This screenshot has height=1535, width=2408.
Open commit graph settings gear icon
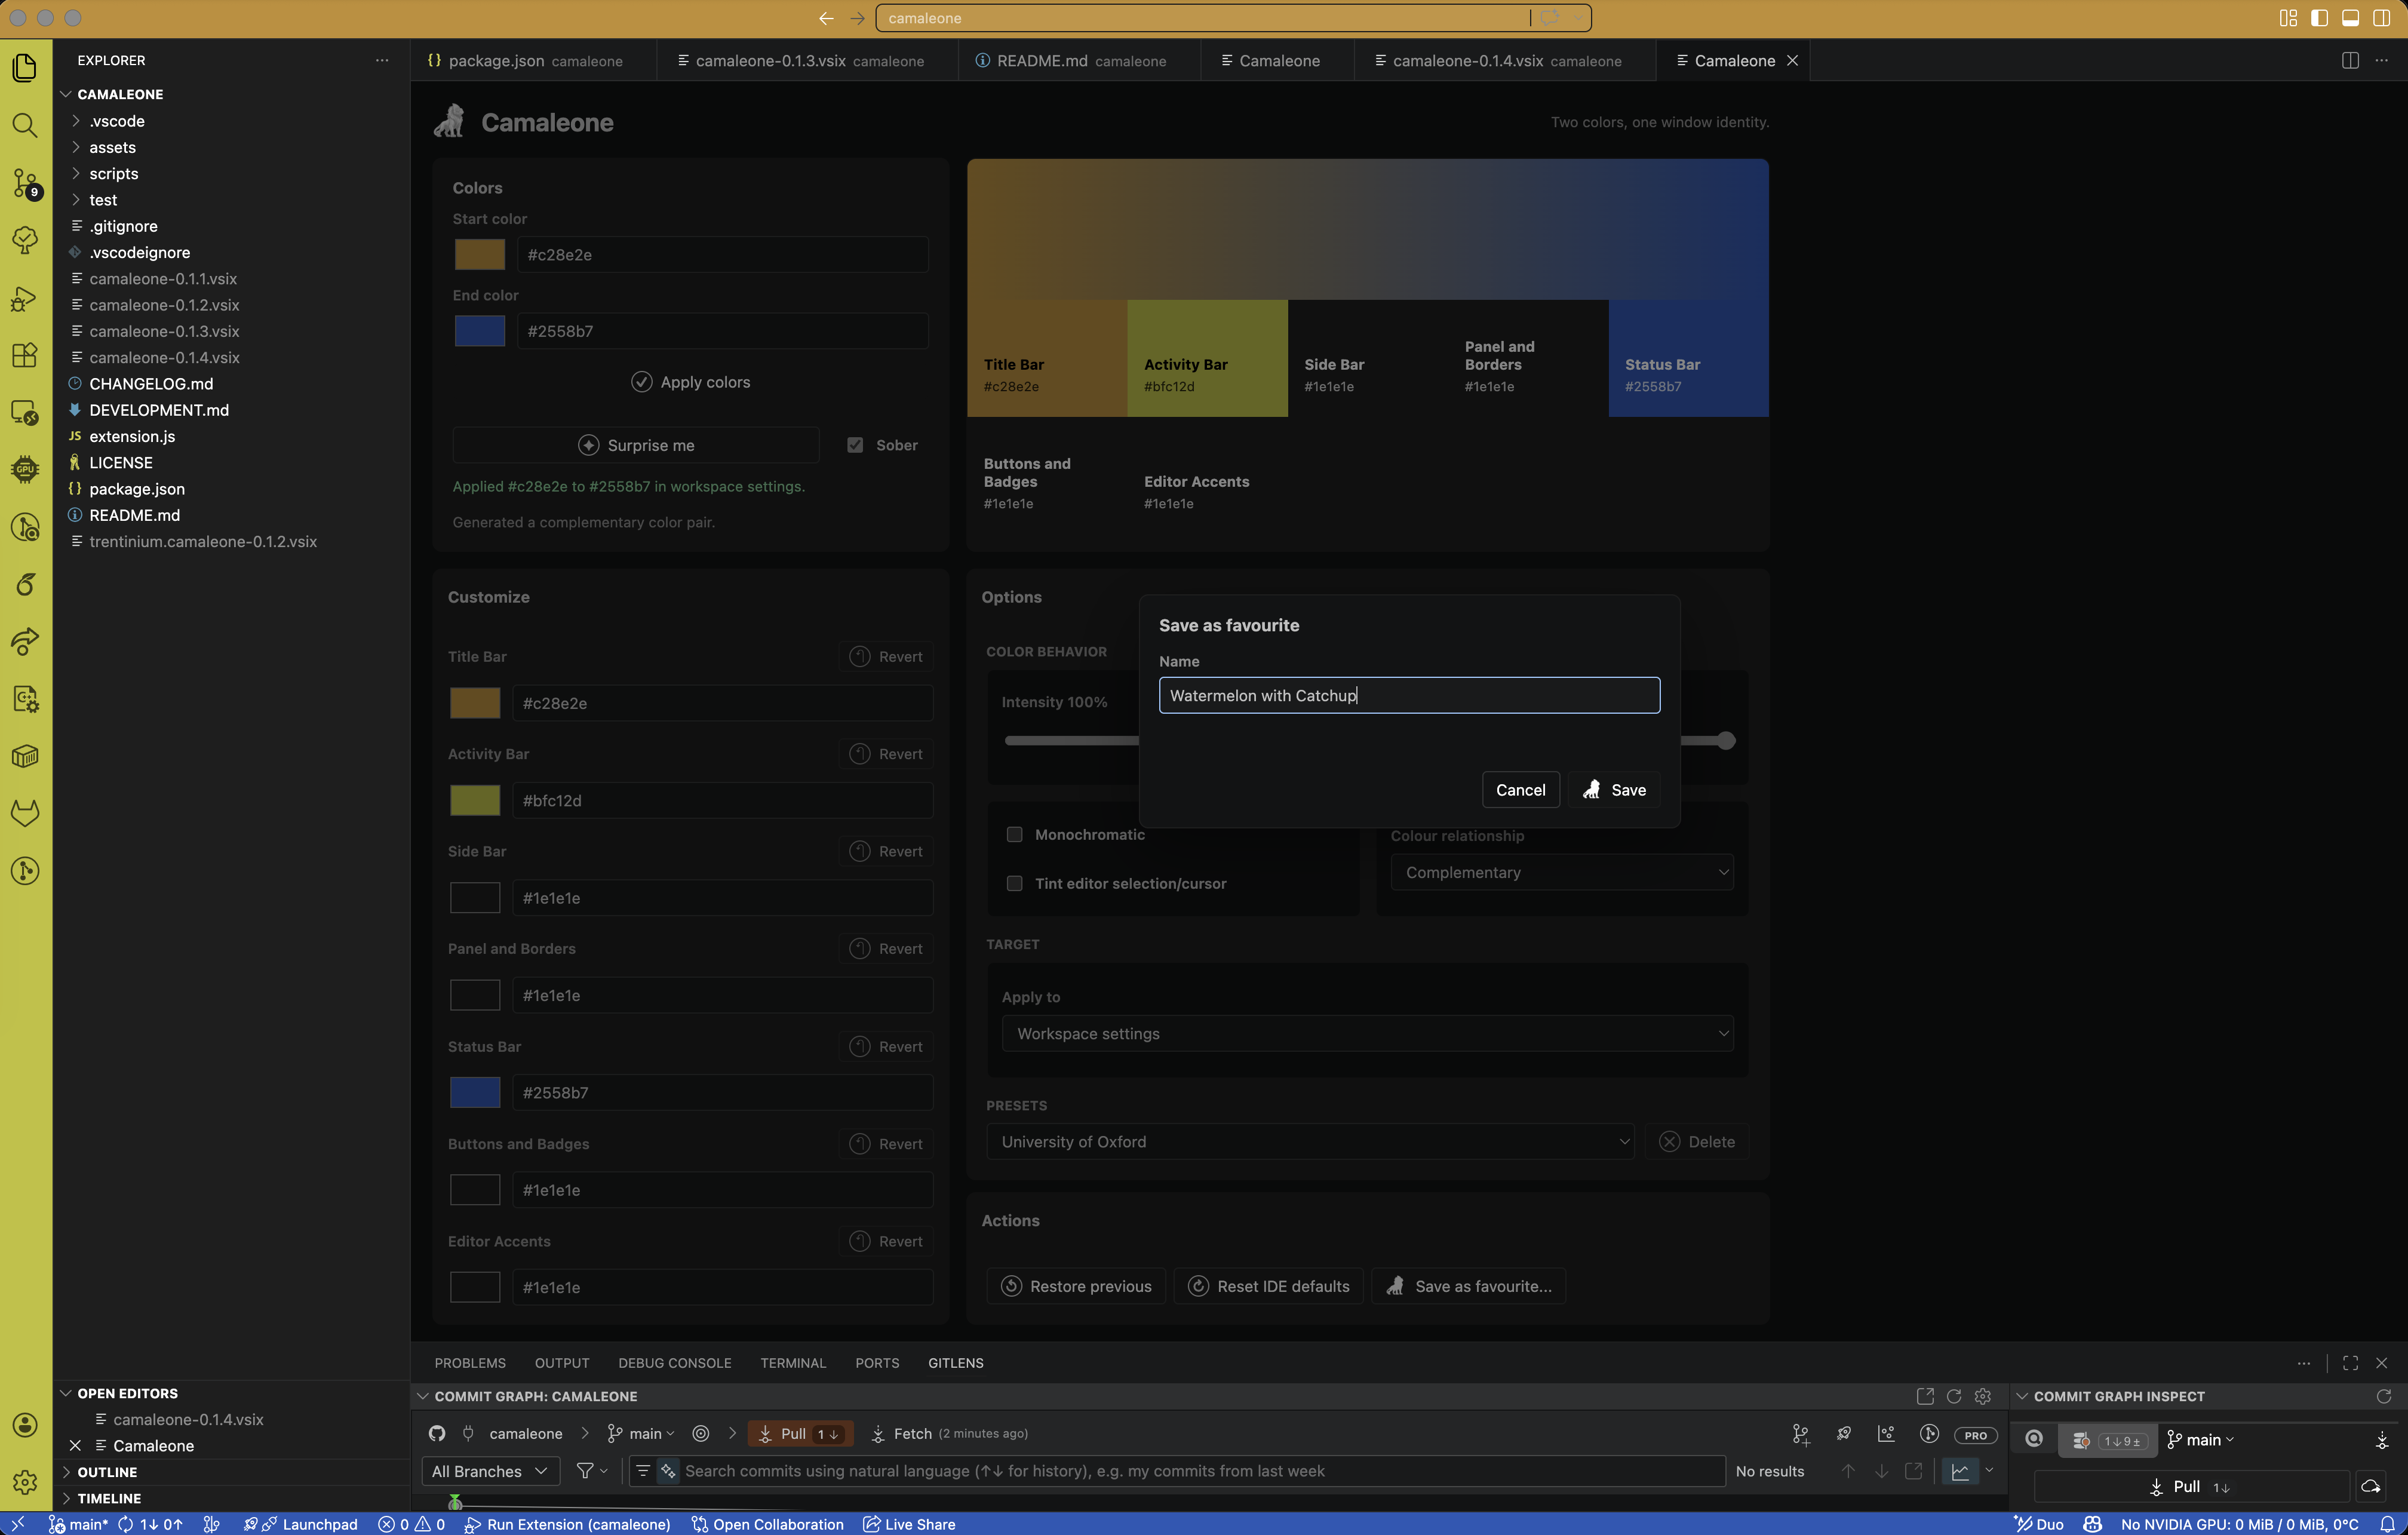point(1983,1396)
